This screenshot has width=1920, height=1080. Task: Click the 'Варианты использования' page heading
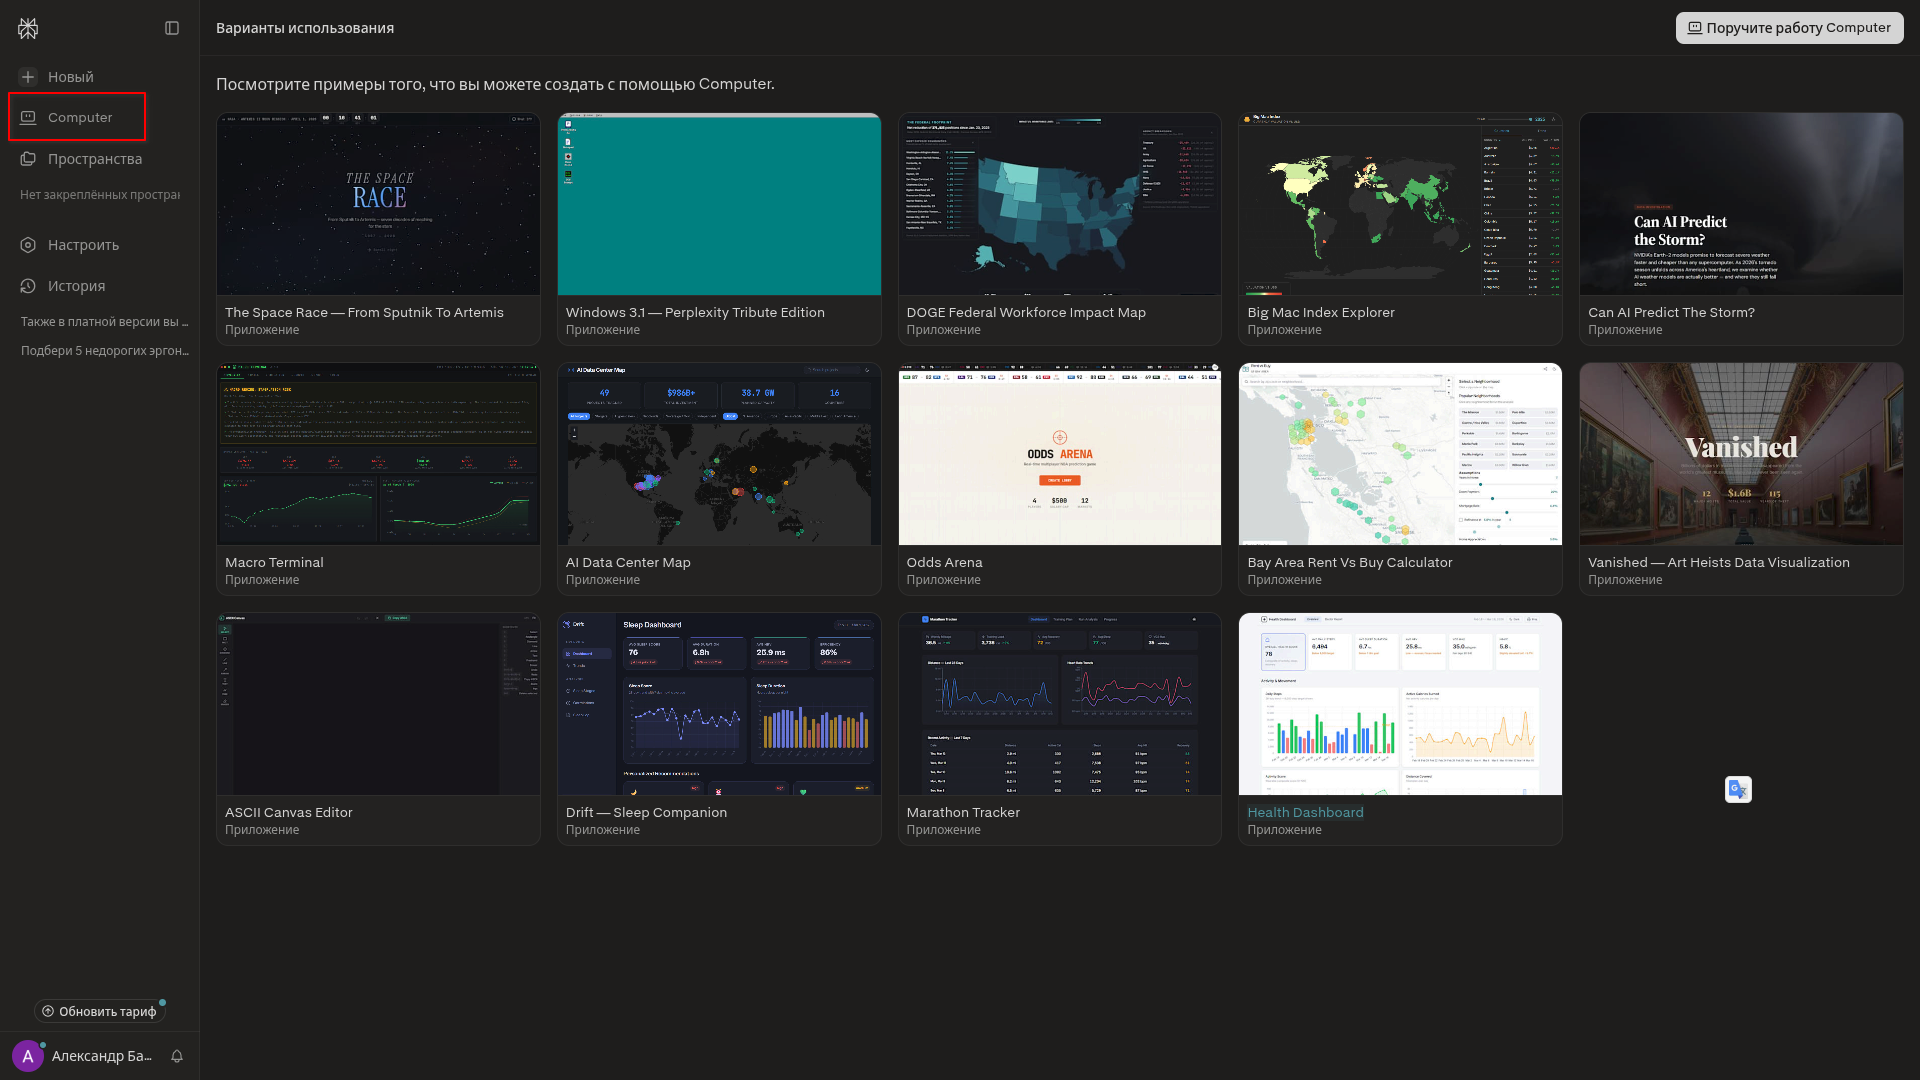coord(305,28)
